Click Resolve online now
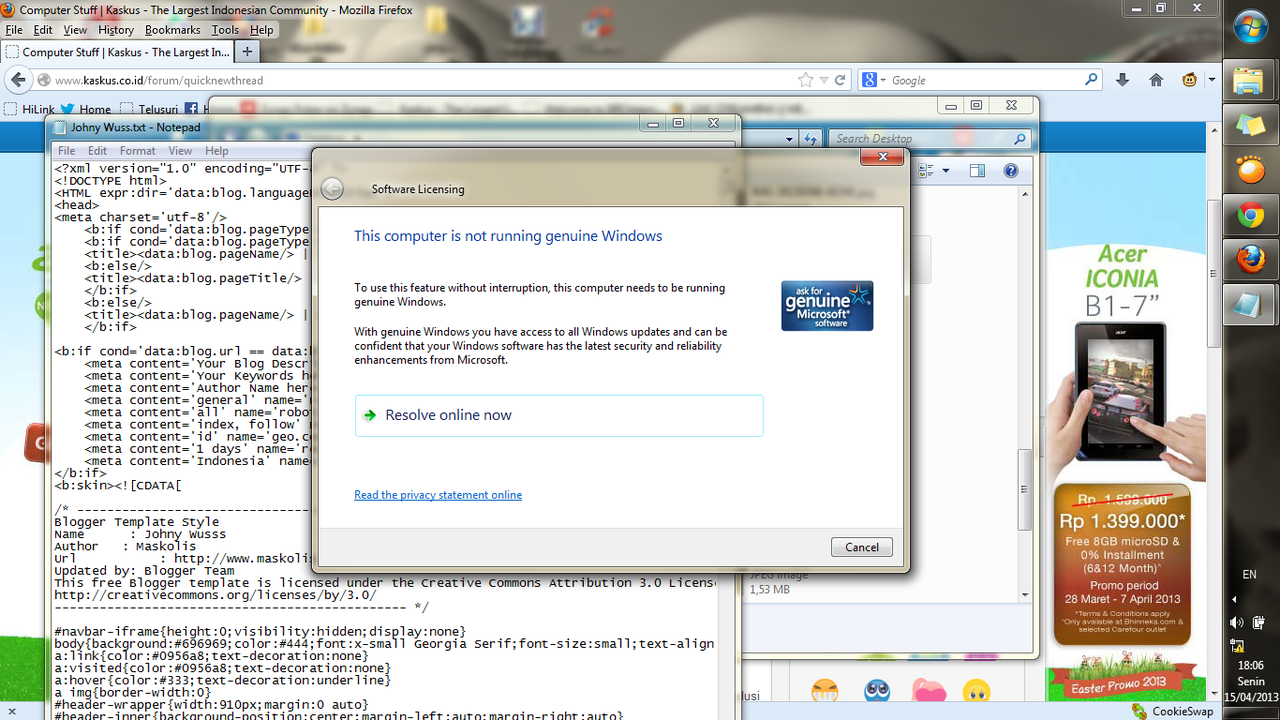The width and height of the screenshot is (1280, 720). pyautogui.click(x=559, y=415)
